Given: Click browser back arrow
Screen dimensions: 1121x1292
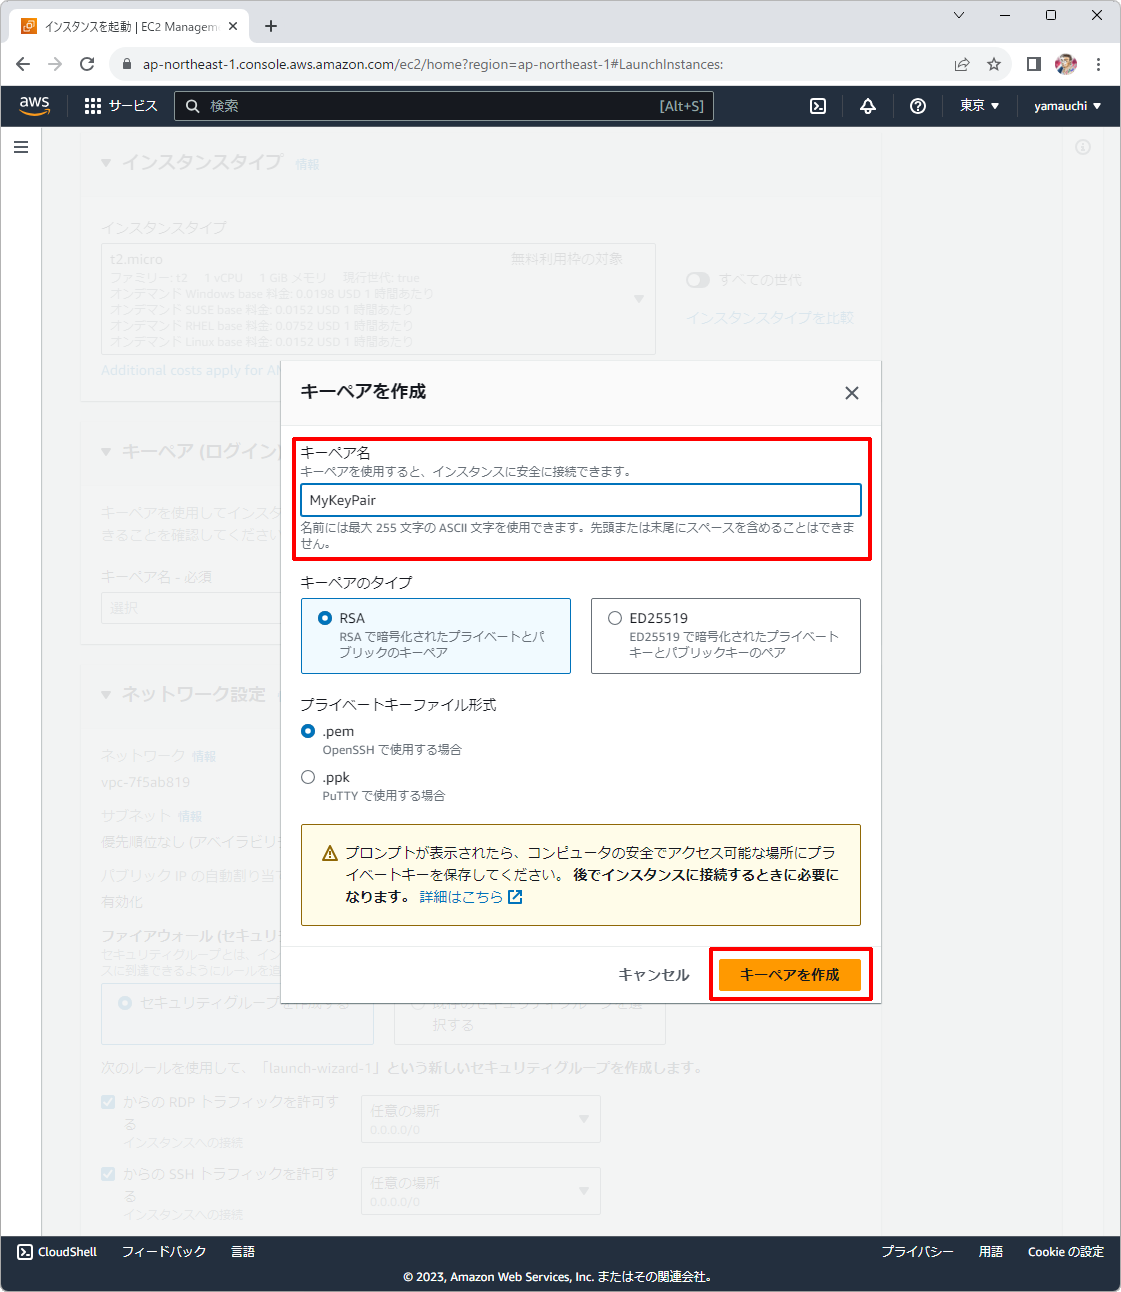Looking at the screenshot, I should pos(23,64).
